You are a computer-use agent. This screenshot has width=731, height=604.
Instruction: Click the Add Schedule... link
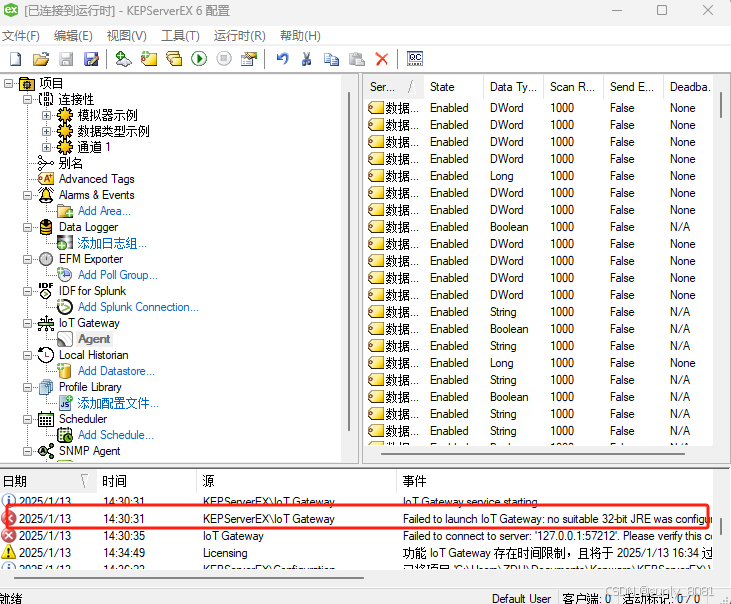coord(116,435)
